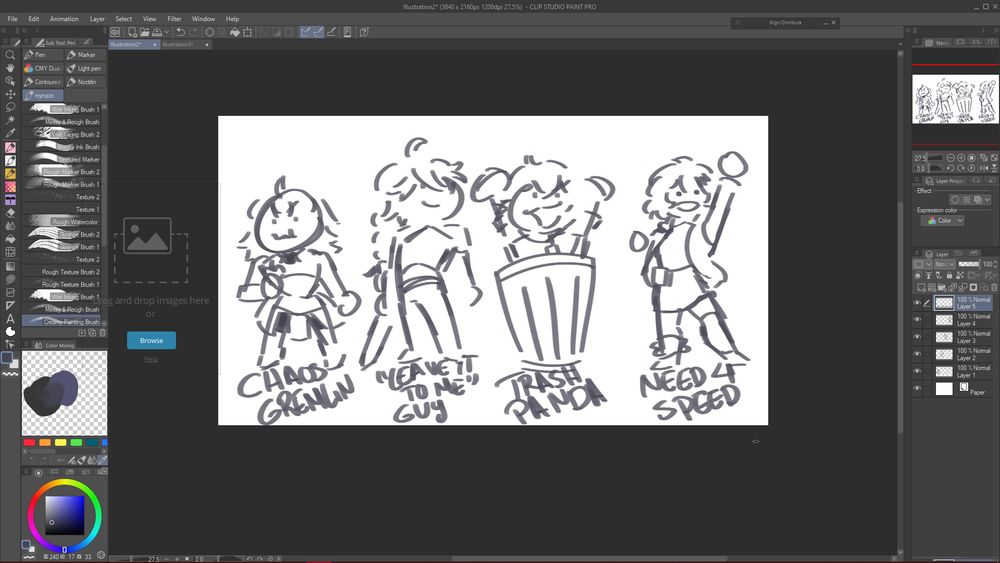Open the Edit menu

34,18
